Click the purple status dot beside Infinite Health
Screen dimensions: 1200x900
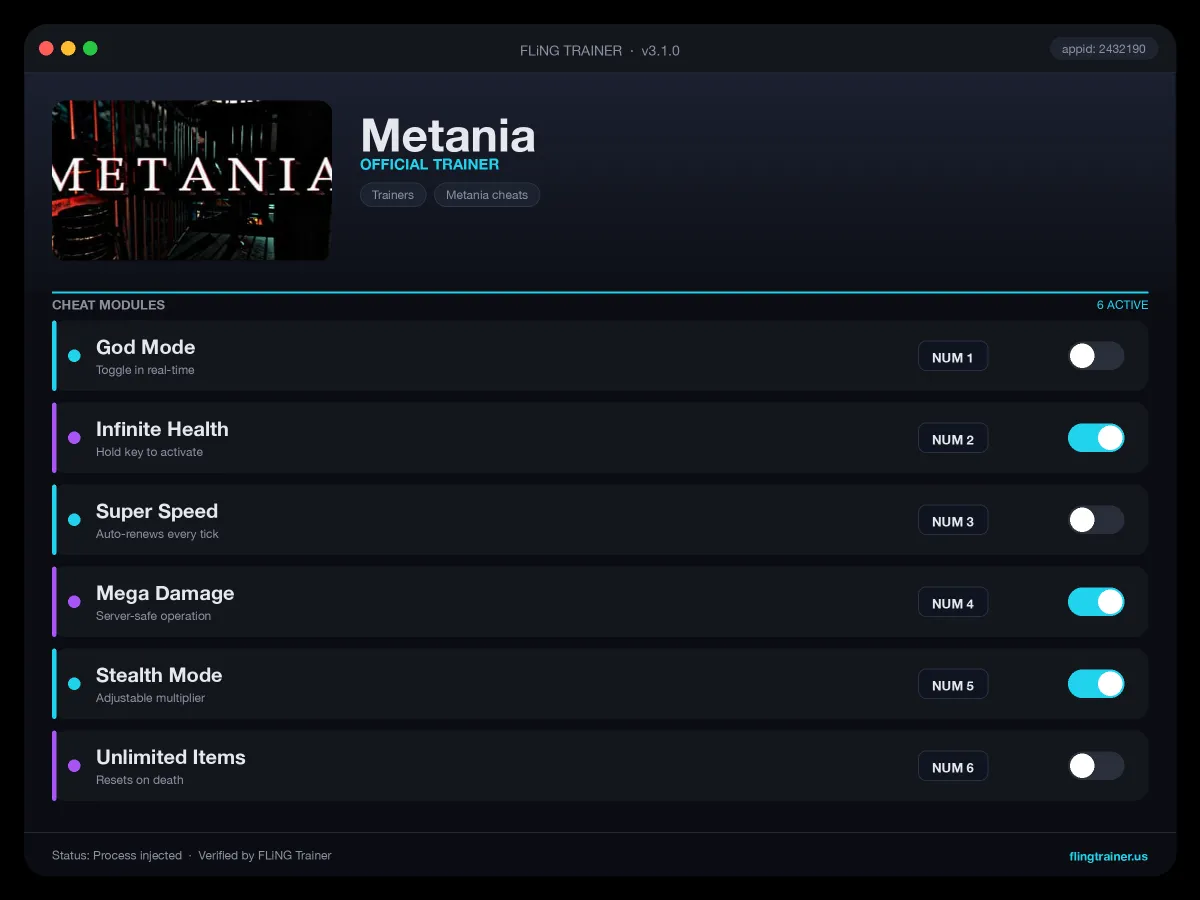(74, 438)
